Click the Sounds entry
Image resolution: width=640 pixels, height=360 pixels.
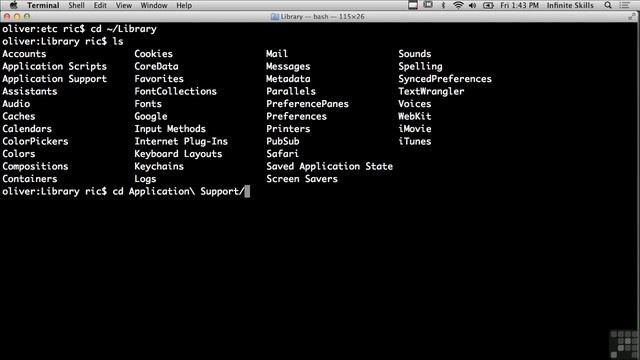click(415, 54)
